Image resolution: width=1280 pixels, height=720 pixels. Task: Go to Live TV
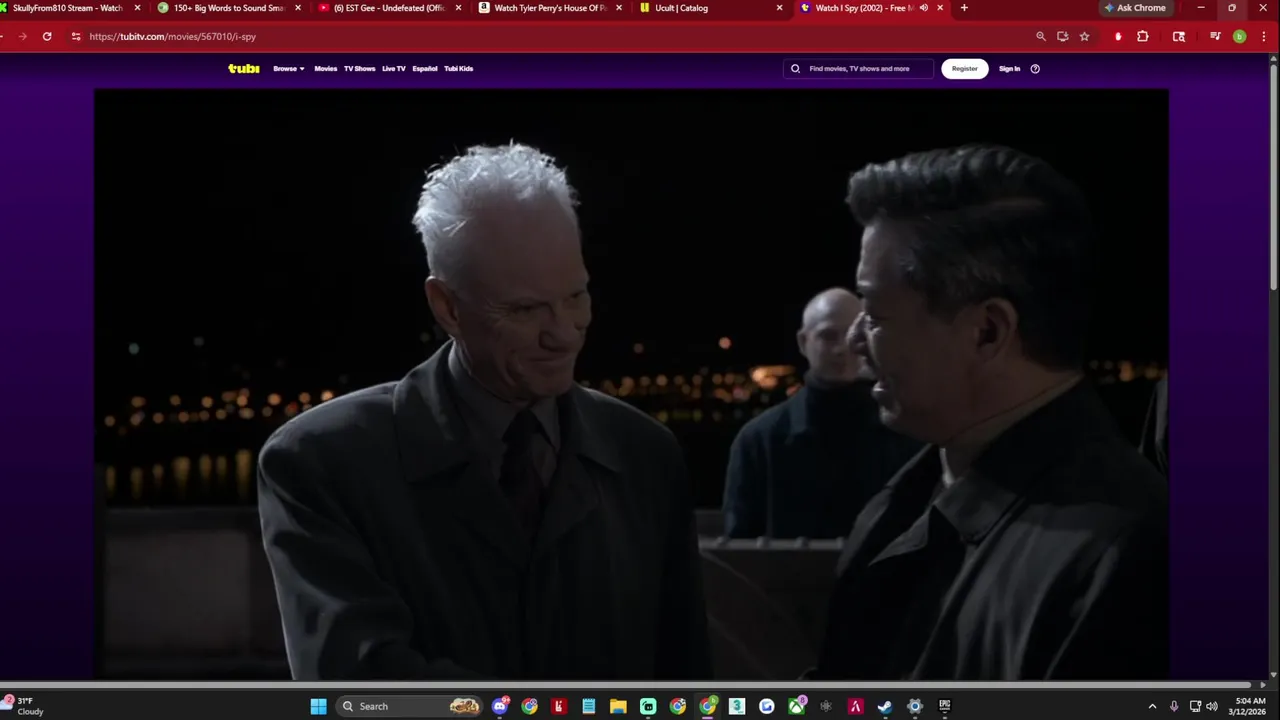[394, 69]
